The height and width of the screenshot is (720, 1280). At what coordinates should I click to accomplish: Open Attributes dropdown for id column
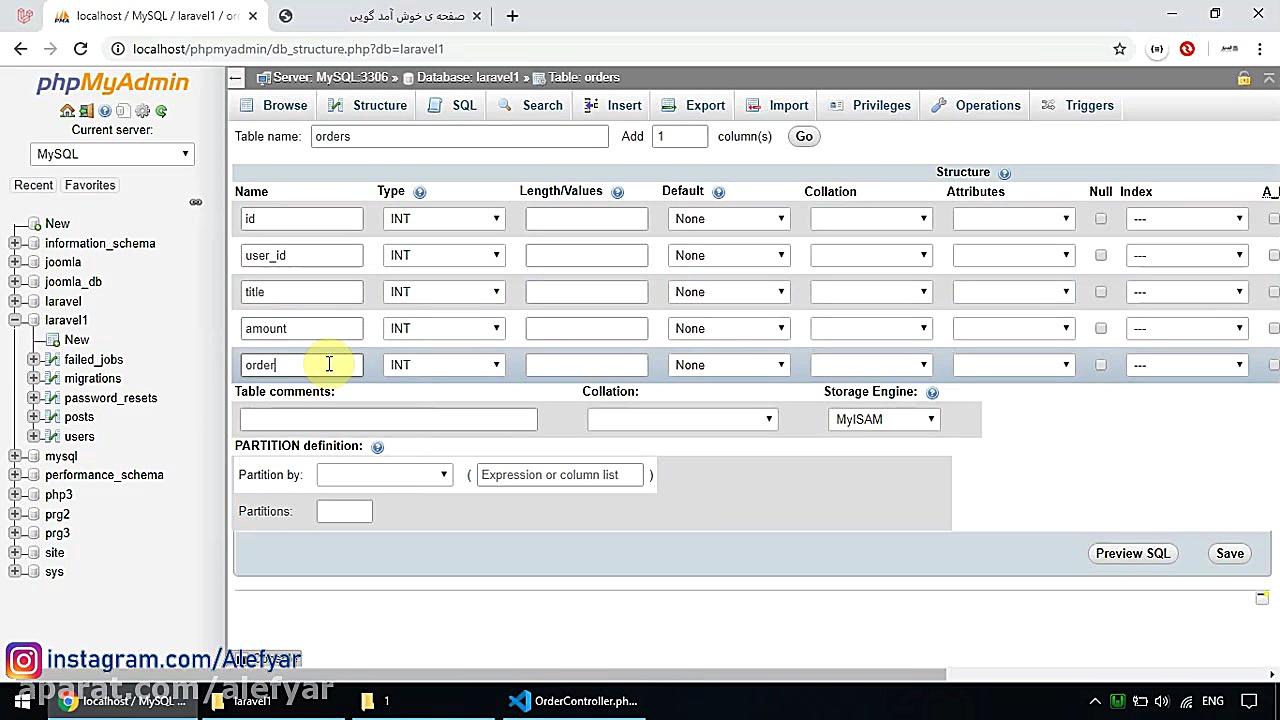1014,219
